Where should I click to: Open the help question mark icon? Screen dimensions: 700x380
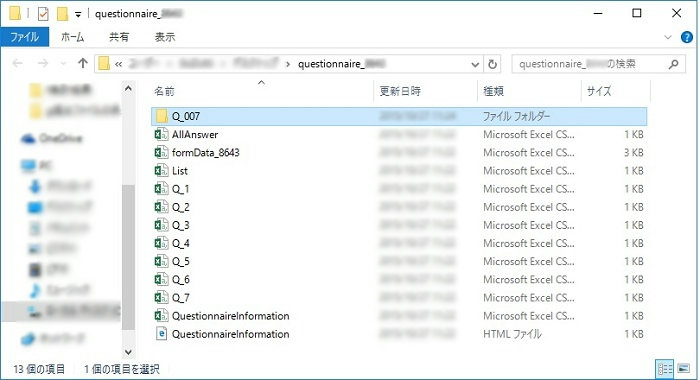[x=687, y=38]
